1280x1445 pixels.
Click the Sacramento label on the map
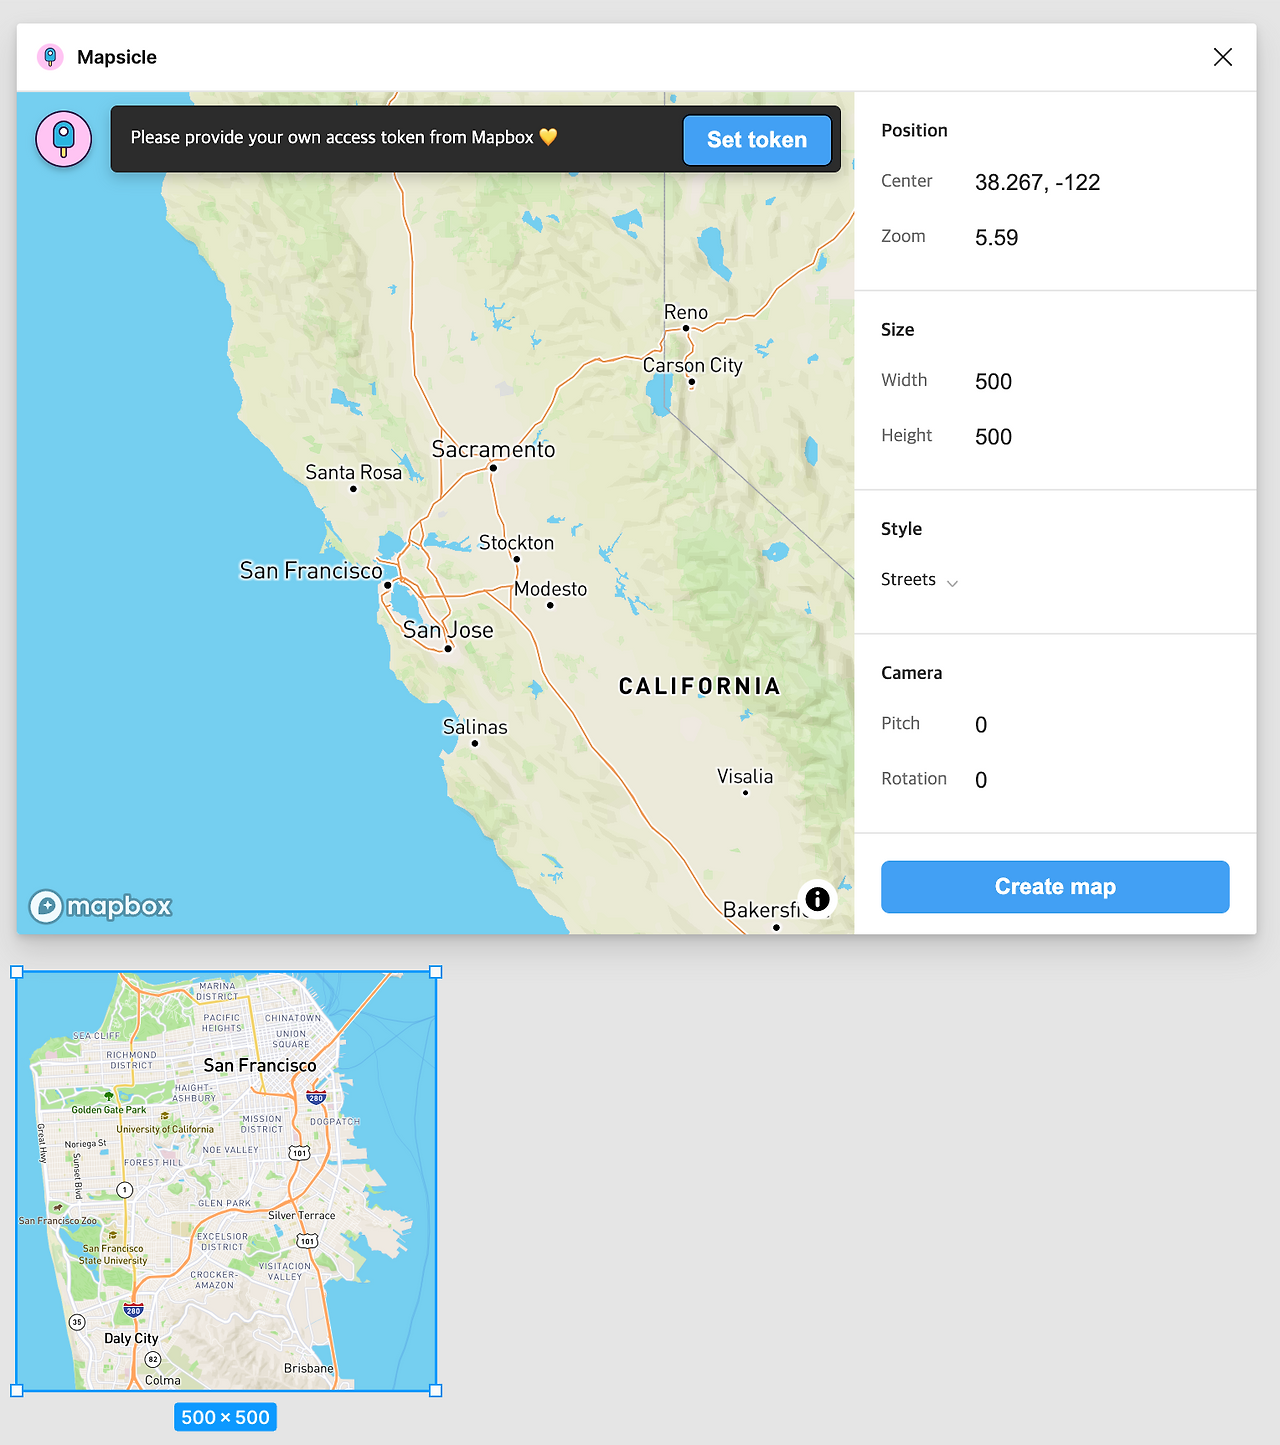[493, 449]
